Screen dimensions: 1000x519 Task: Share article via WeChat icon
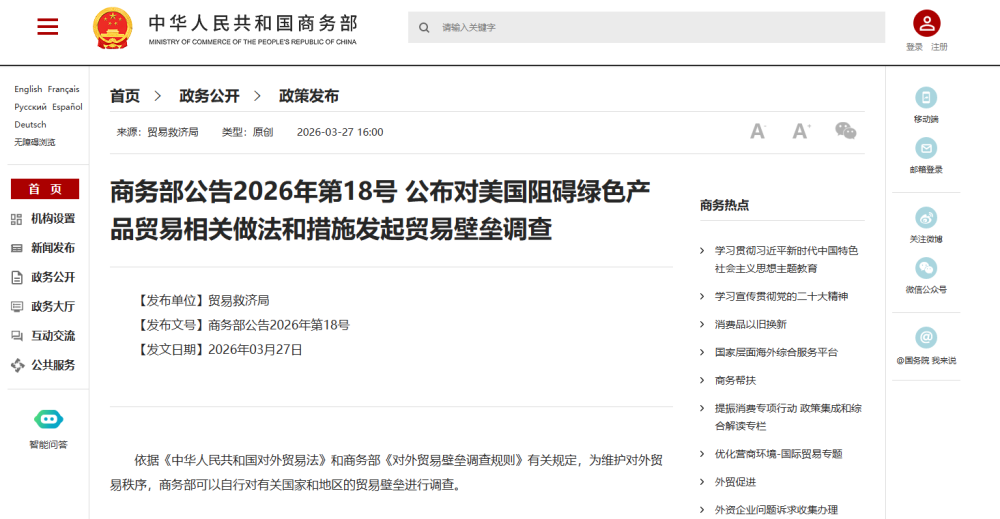[x=846, y=131]
